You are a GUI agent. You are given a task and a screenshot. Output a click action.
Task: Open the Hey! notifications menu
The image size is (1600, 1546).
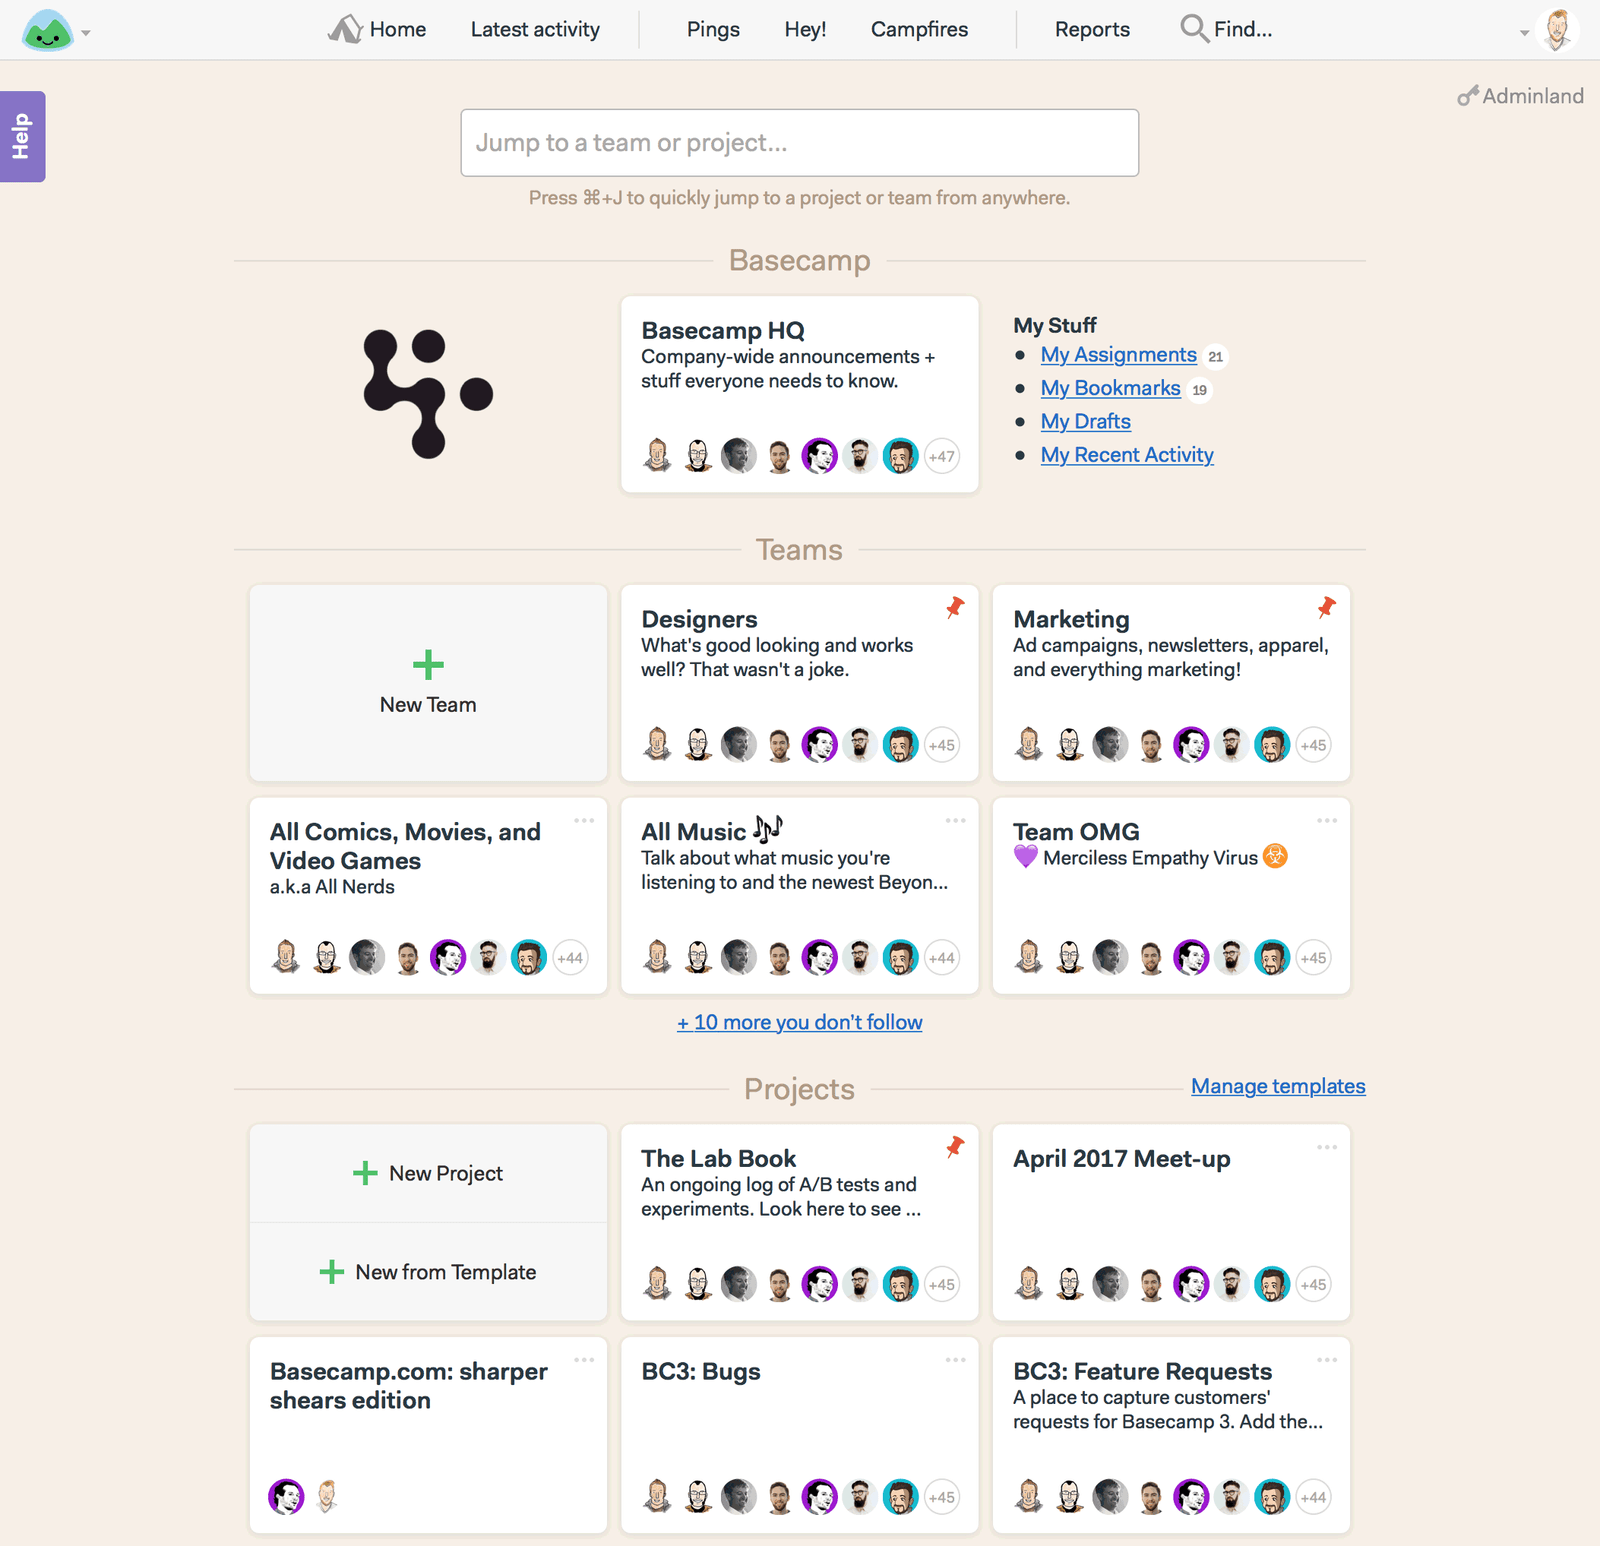tap(805, 30)
